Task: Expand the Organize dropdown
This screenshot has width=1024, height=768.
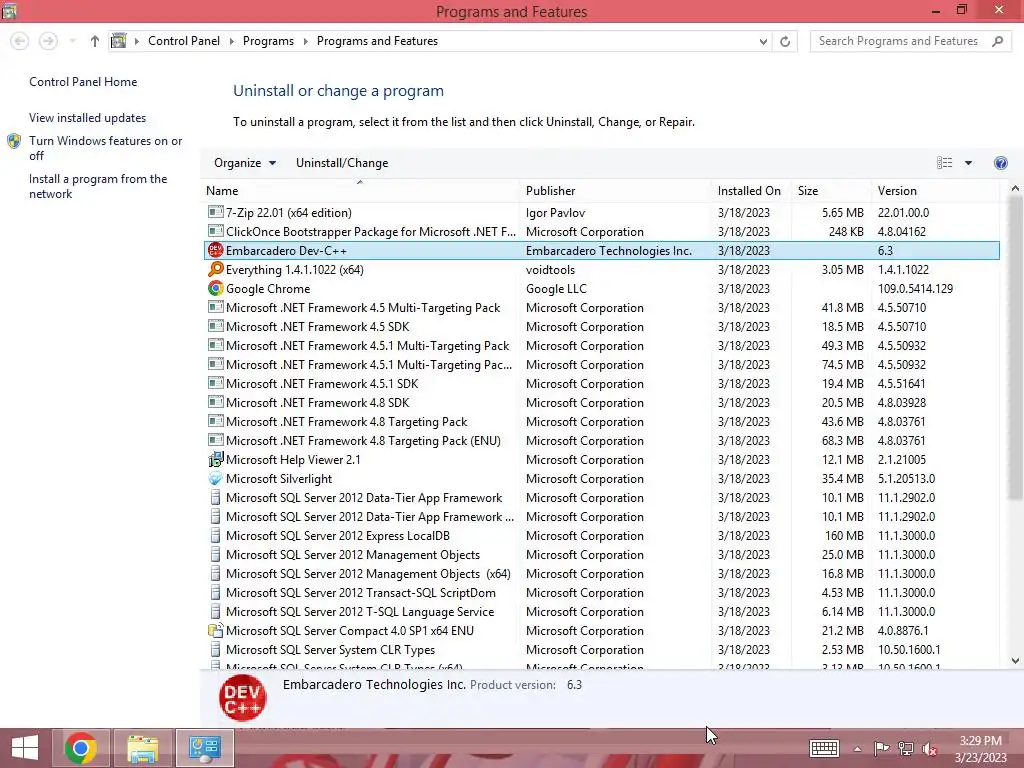Action: tap(245, 163)
